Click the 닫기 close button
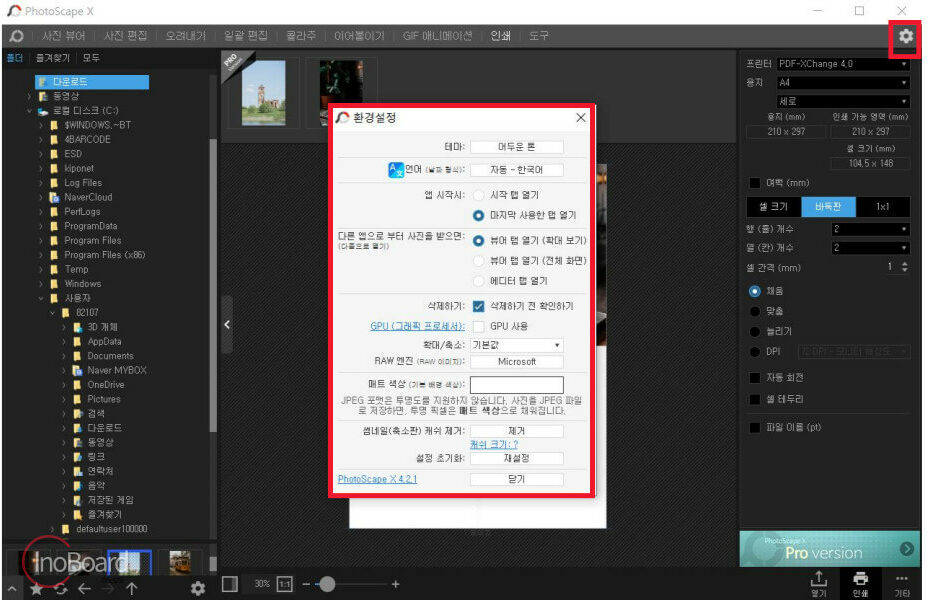Image resolution: width=930 pixels, height=600 pixels. (x=517, y=479)
